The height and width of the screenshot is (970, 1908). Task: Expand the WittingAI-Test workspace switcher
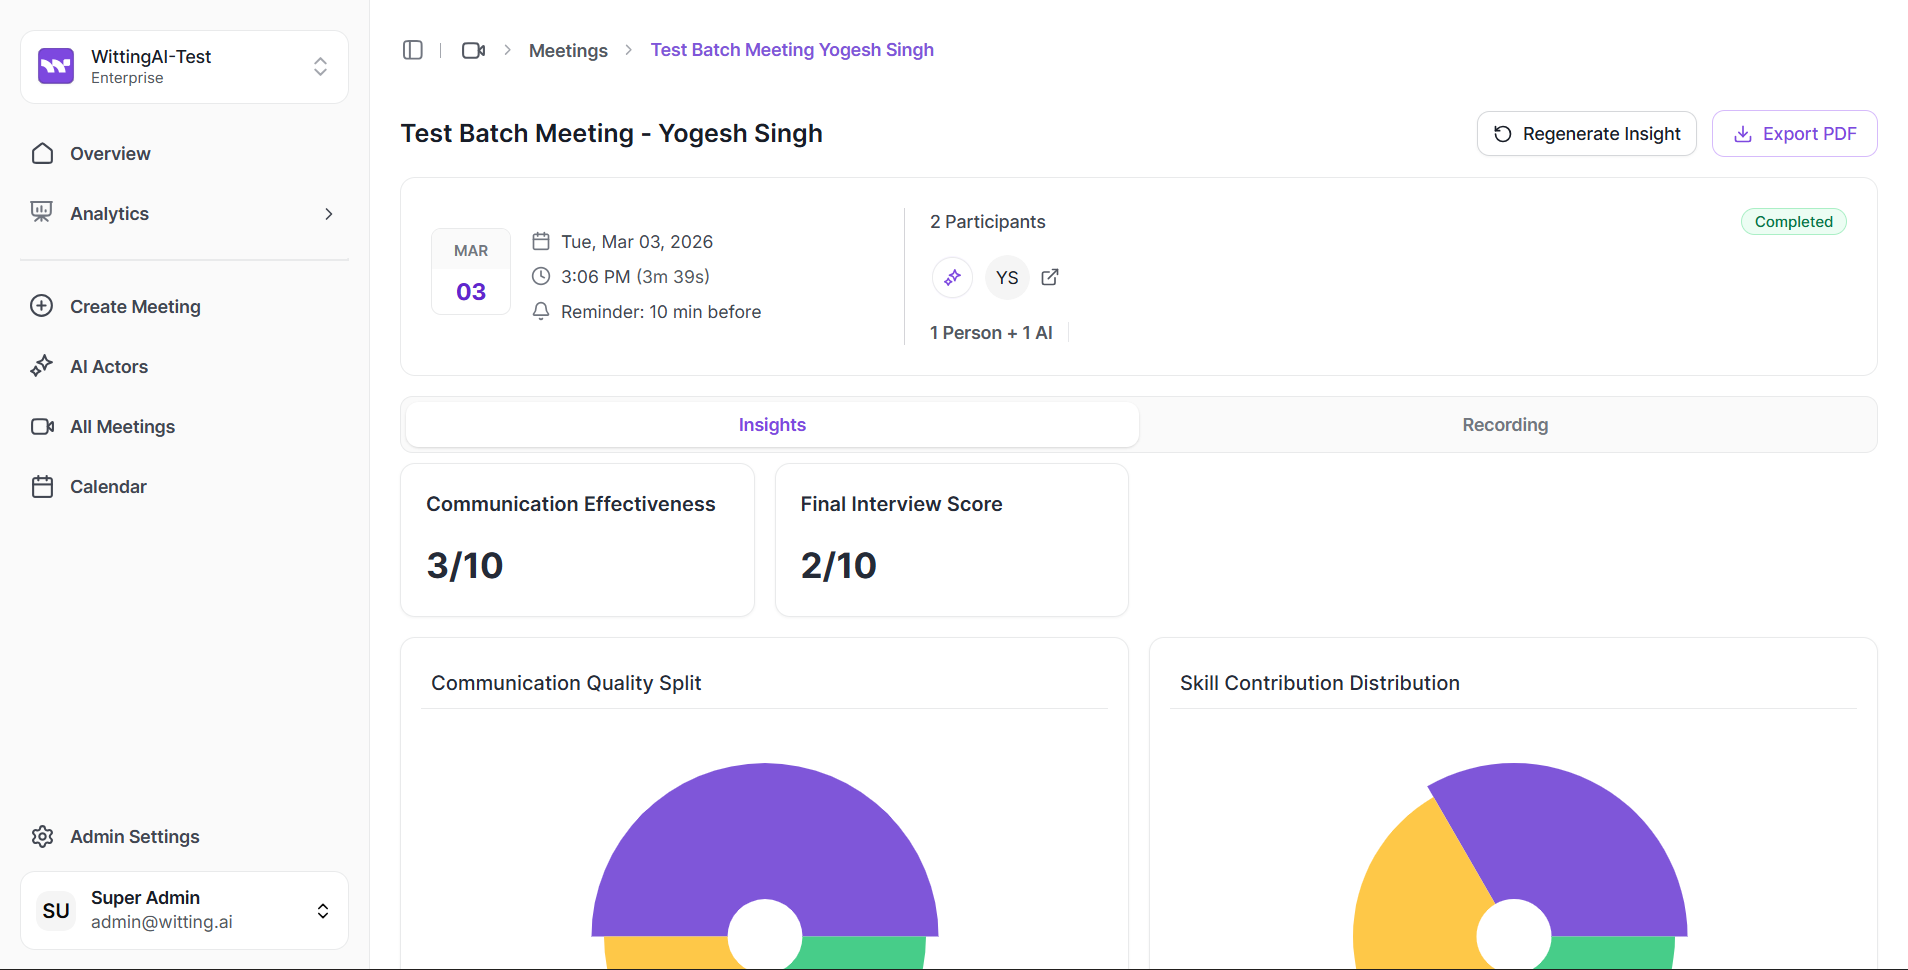click(x=320, y=66)
